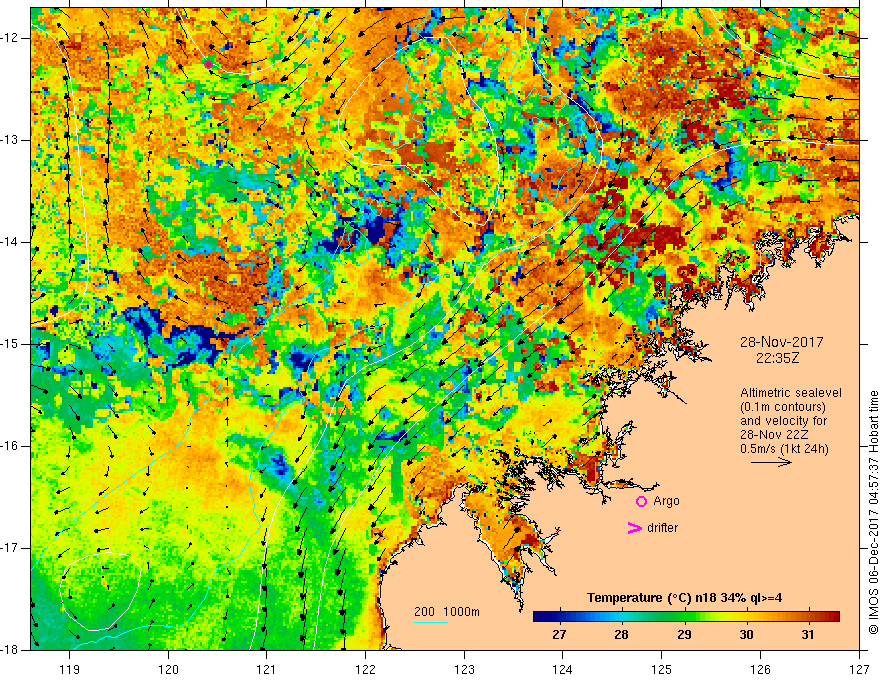
Task: Click the 'Altimetric sealevel' caption text
Action: [791, 393]
